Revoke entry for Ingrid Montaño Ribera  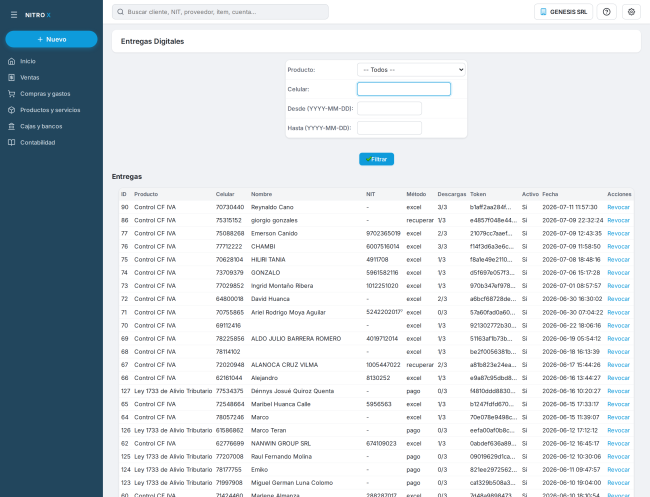pos(618,286)
